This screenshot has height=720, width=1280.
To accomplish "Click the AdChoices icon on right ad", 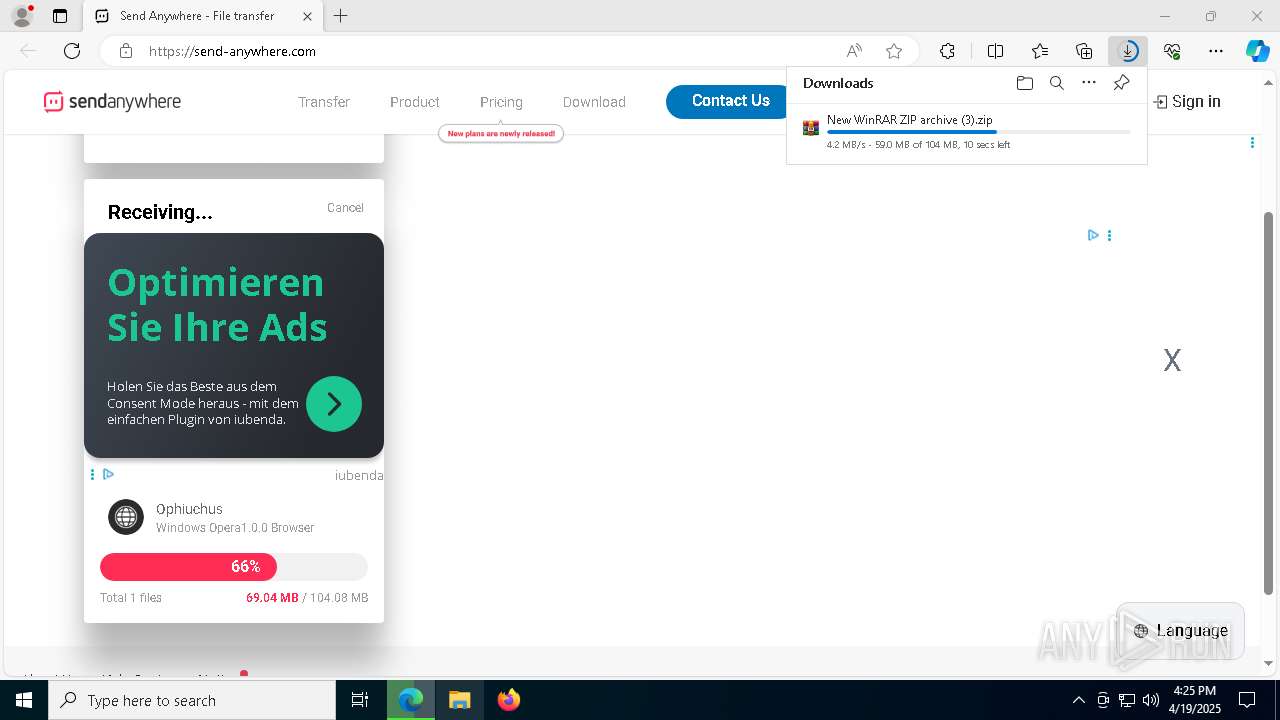I will point(1093,235).
